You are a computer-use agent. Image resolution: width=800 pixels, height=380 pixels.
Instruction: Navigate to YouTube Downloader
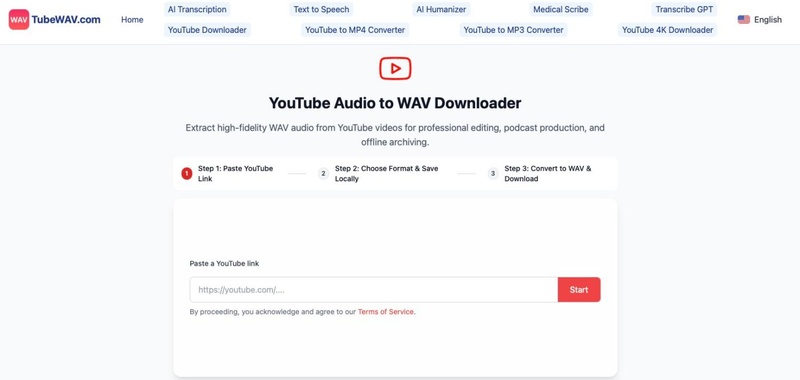(x=207, y=30)
